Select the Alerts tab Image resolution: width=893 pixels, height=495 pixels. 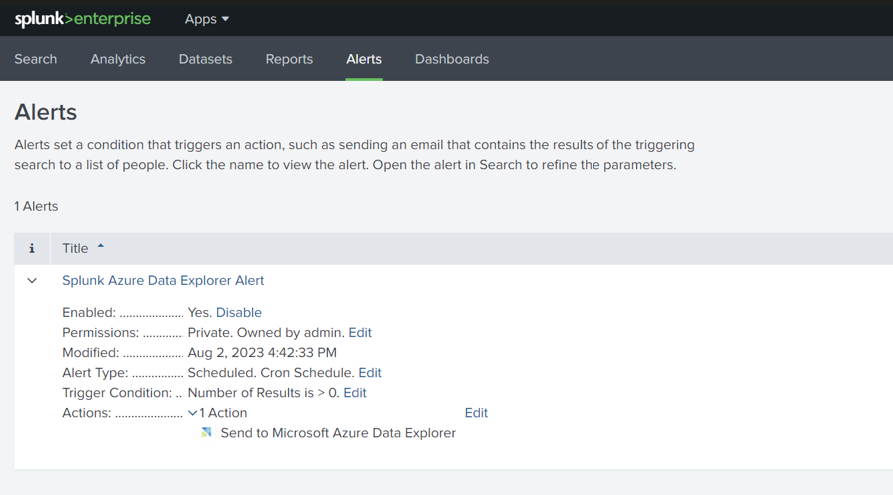tap(364, 59)
